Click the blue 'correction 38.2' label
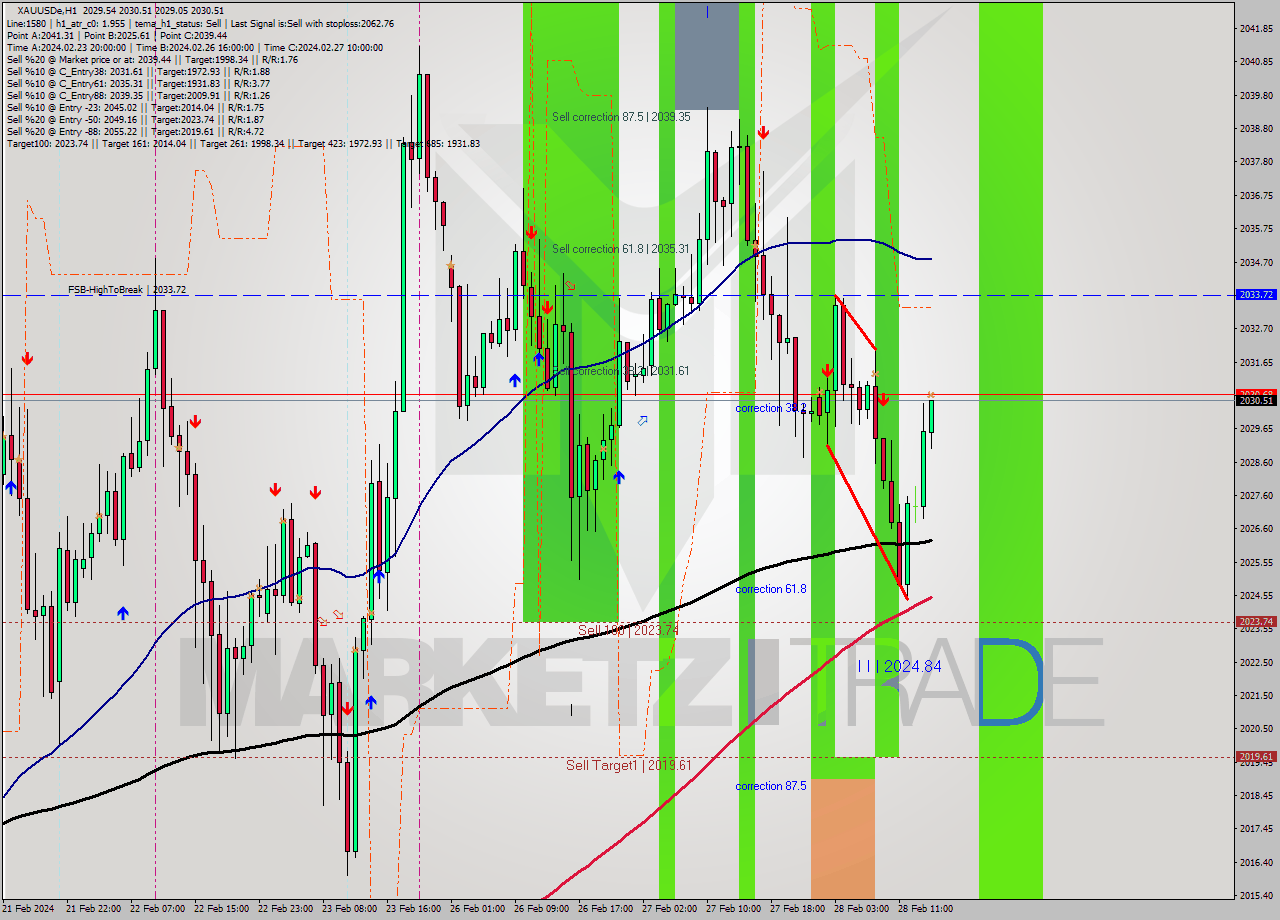Image resolution: width=1280 pixels, height=920 pixels. coord(771,408)
